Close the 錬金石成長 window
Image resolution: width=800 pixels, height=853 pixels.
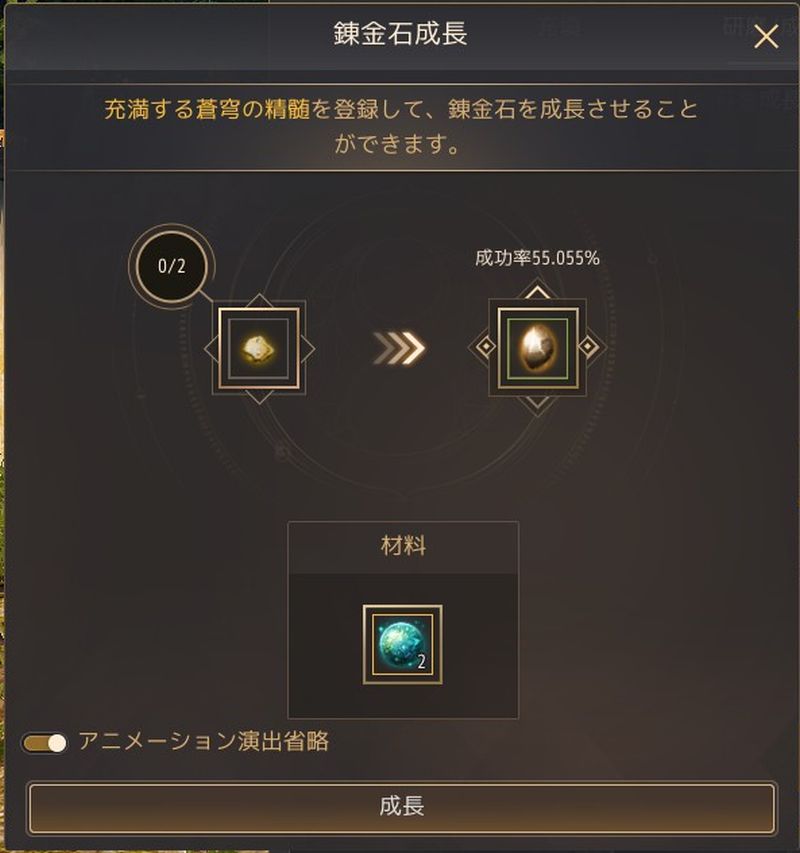pos(766,38)
